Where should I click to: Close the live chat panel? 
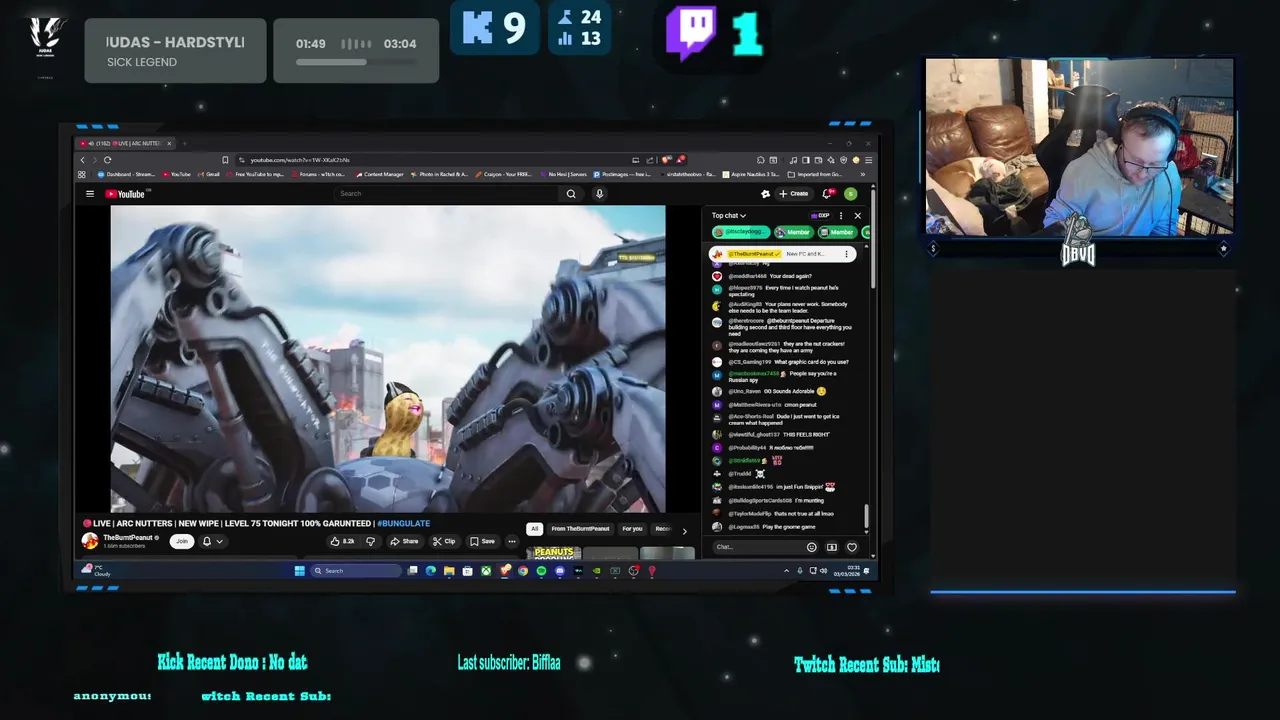coord(857,215)
